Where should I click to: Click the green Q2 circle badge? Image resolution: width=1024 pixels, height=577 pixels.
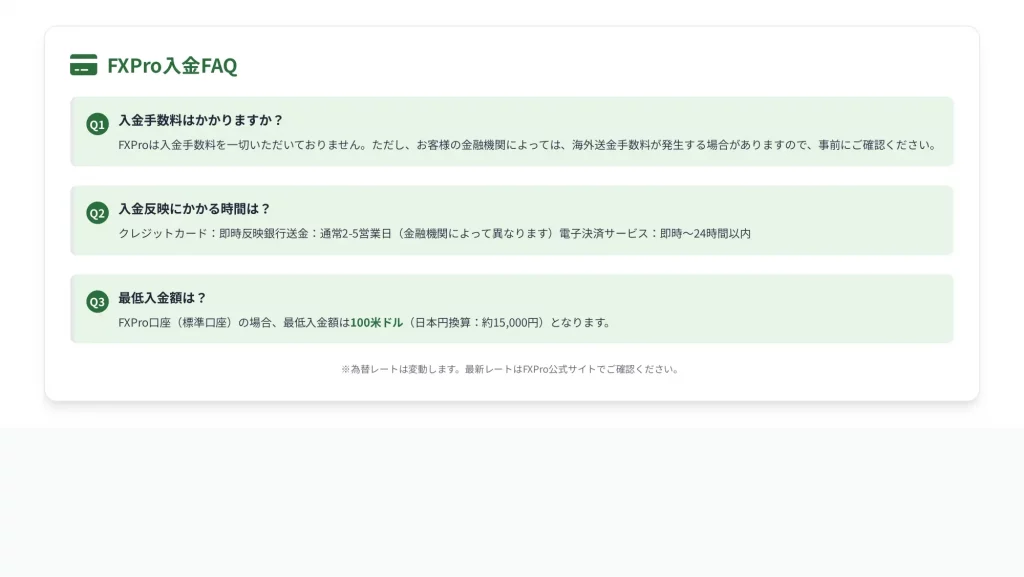[x=97, y=212]
